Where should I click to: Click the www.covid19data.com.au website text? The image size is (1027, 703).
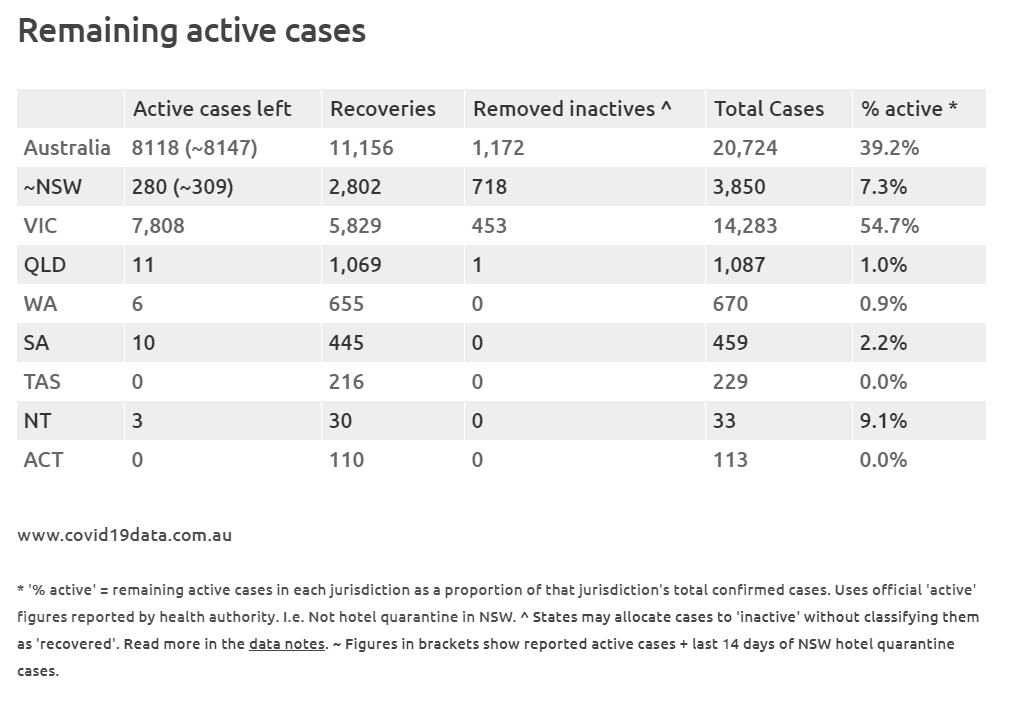click(x=124, y=535)
